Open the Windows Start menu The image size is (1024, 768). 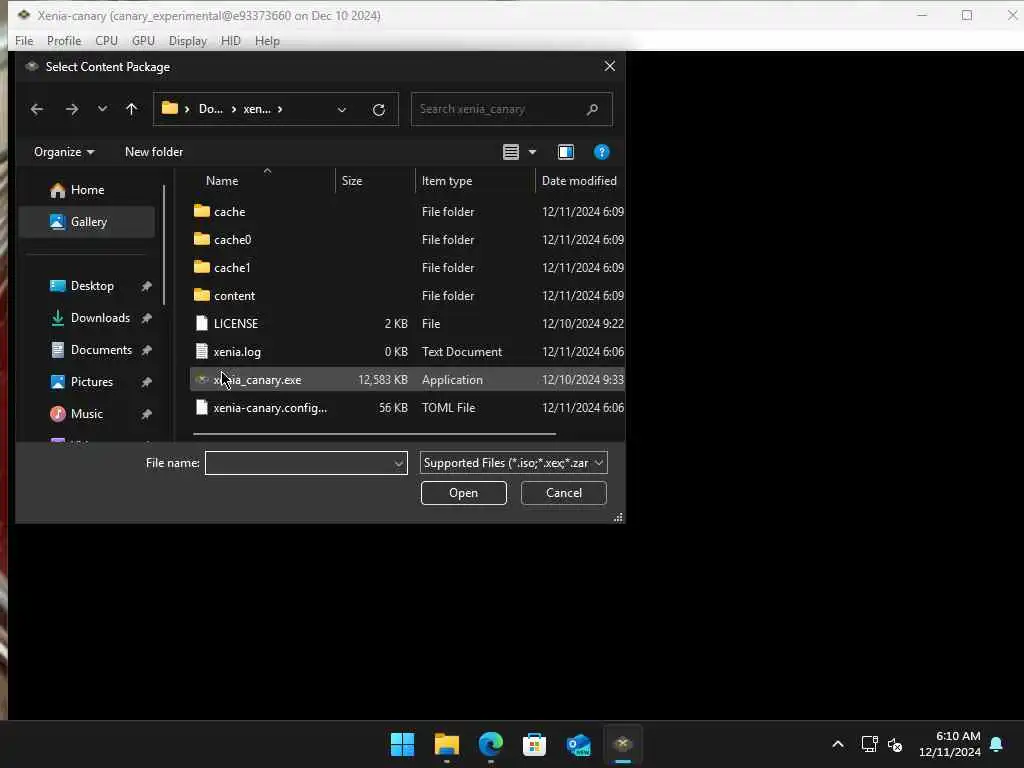pyautogui.click(x=402, y=744)
